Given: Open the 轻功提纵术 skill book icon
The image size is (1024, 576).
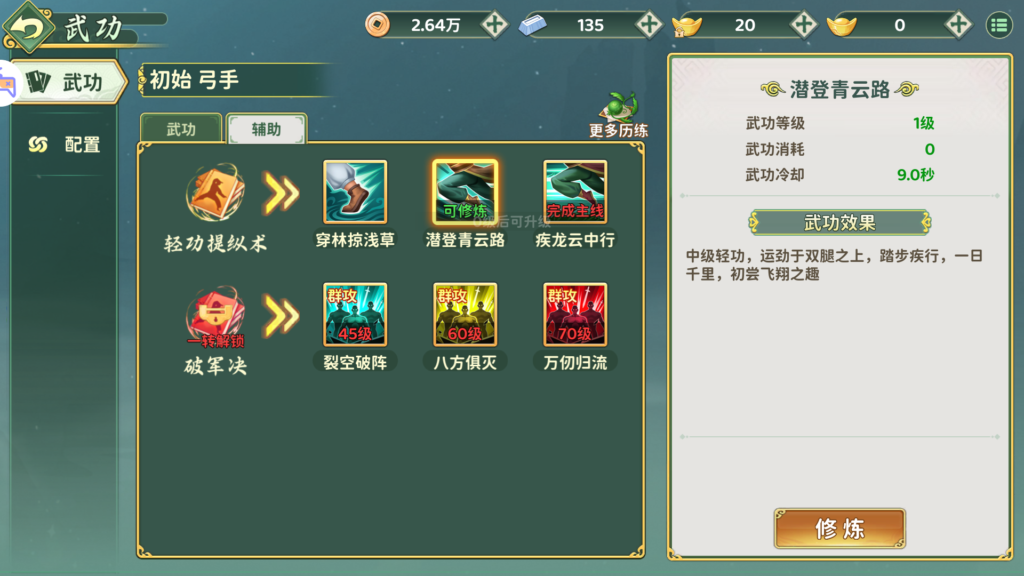Looking at the screenshot, I should click(x=216, y=193).
